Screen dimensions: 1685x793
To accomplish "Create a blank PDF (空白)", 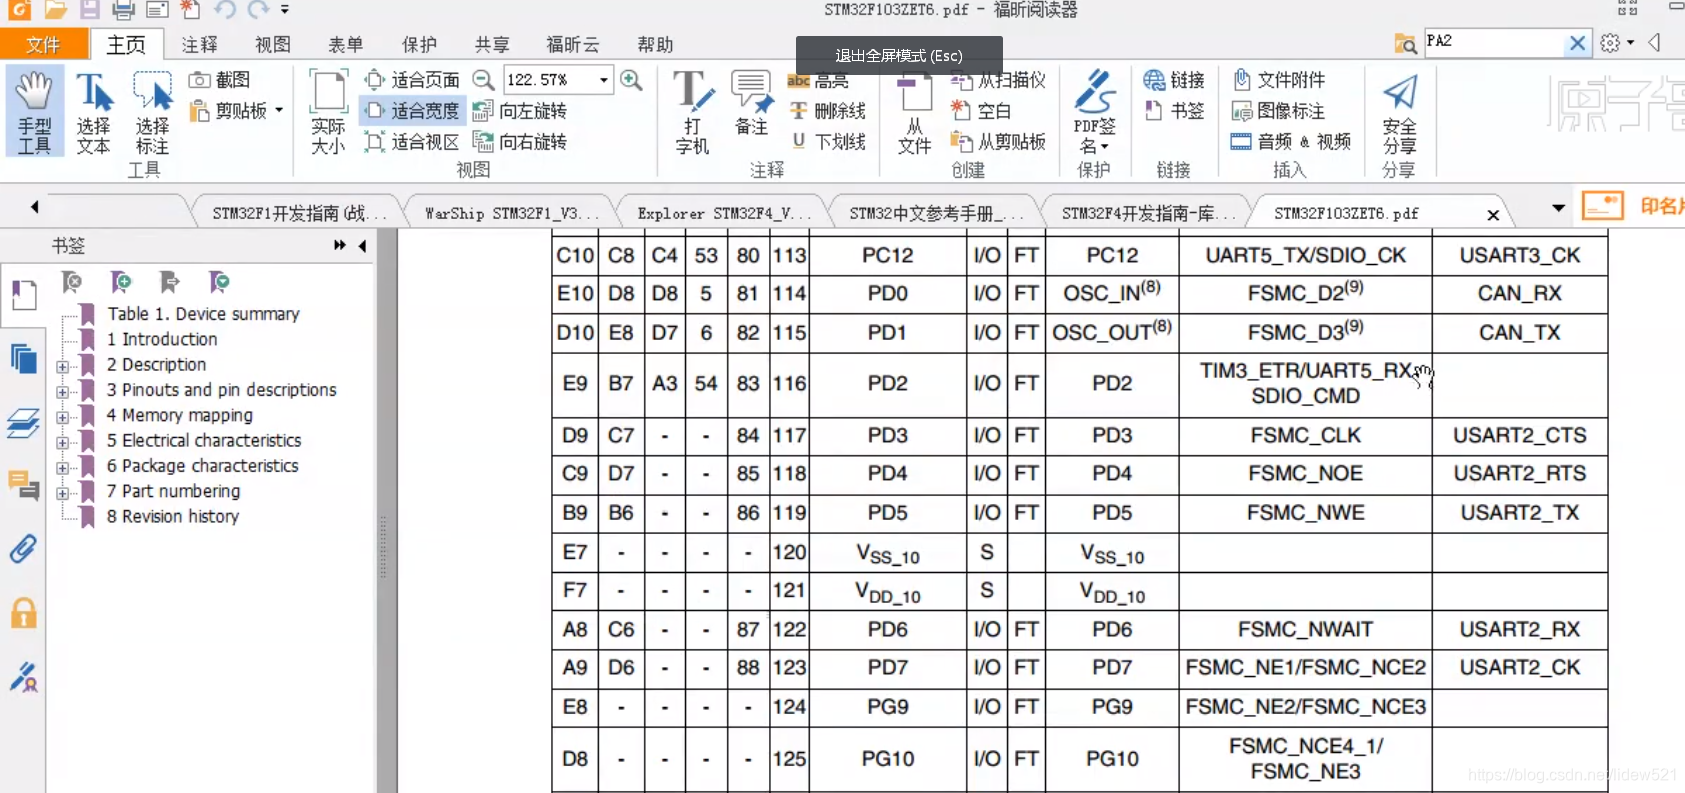I will [x=982, y=111].
